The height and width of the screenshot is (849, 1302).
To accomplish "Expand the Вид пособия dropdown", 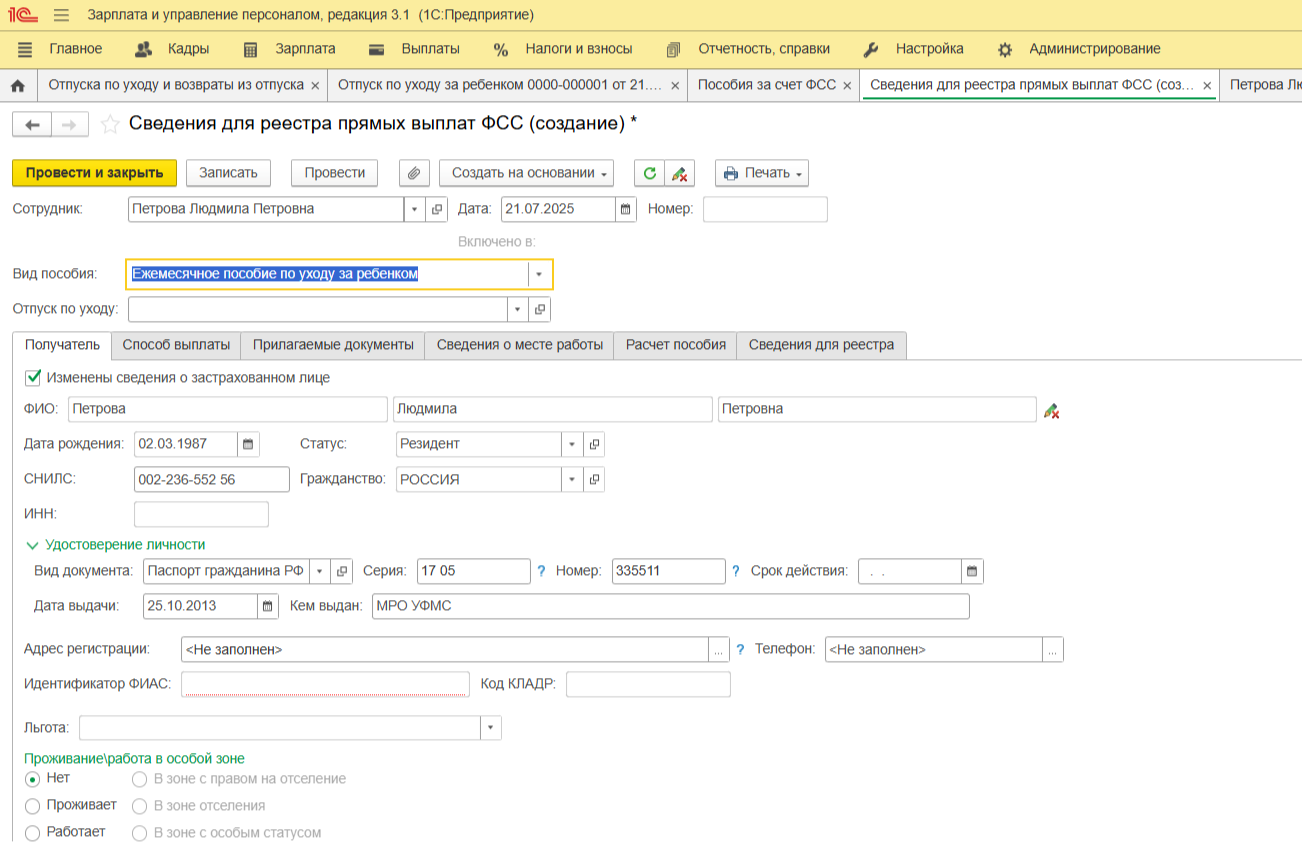I will (539, 274).
